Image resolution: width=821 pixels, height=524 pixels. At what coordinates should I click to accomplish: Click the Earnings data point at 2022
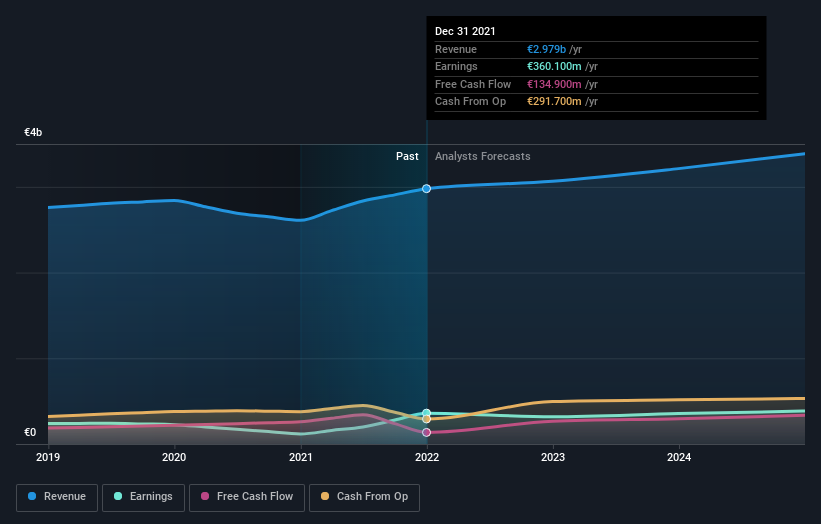[427, 413]
